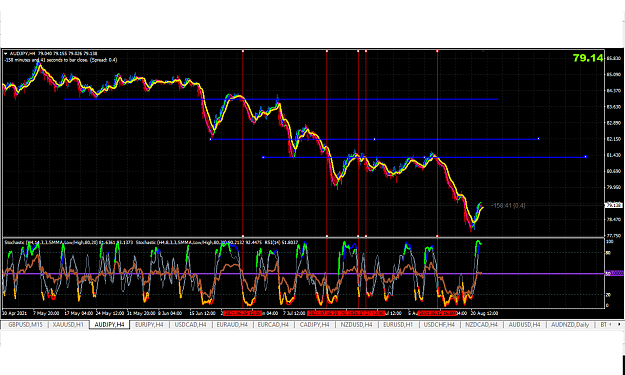This screenshot has width=625, height=375.
Task: Click the 81.430 price axis label
Action: click(613, 155)
